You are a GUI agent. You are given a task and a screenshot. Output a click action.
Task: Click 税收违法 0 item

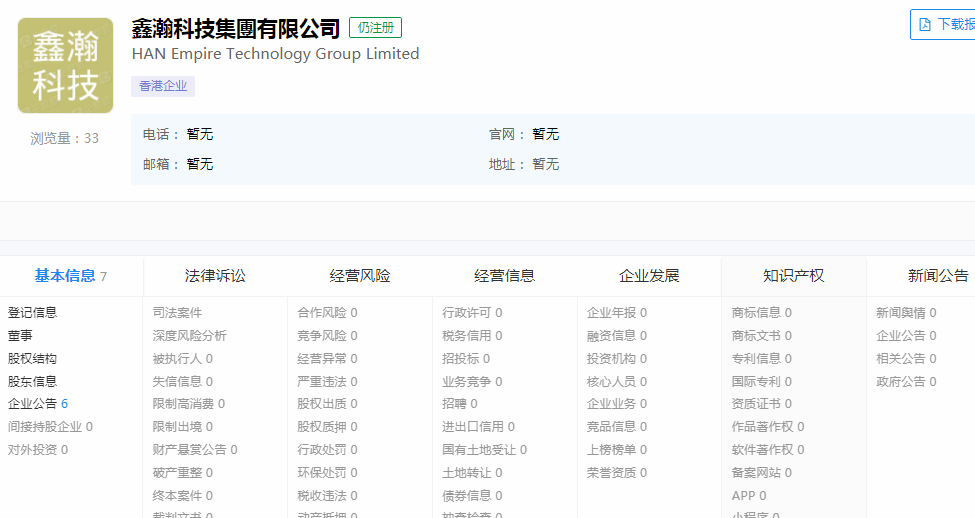[328, 496]
